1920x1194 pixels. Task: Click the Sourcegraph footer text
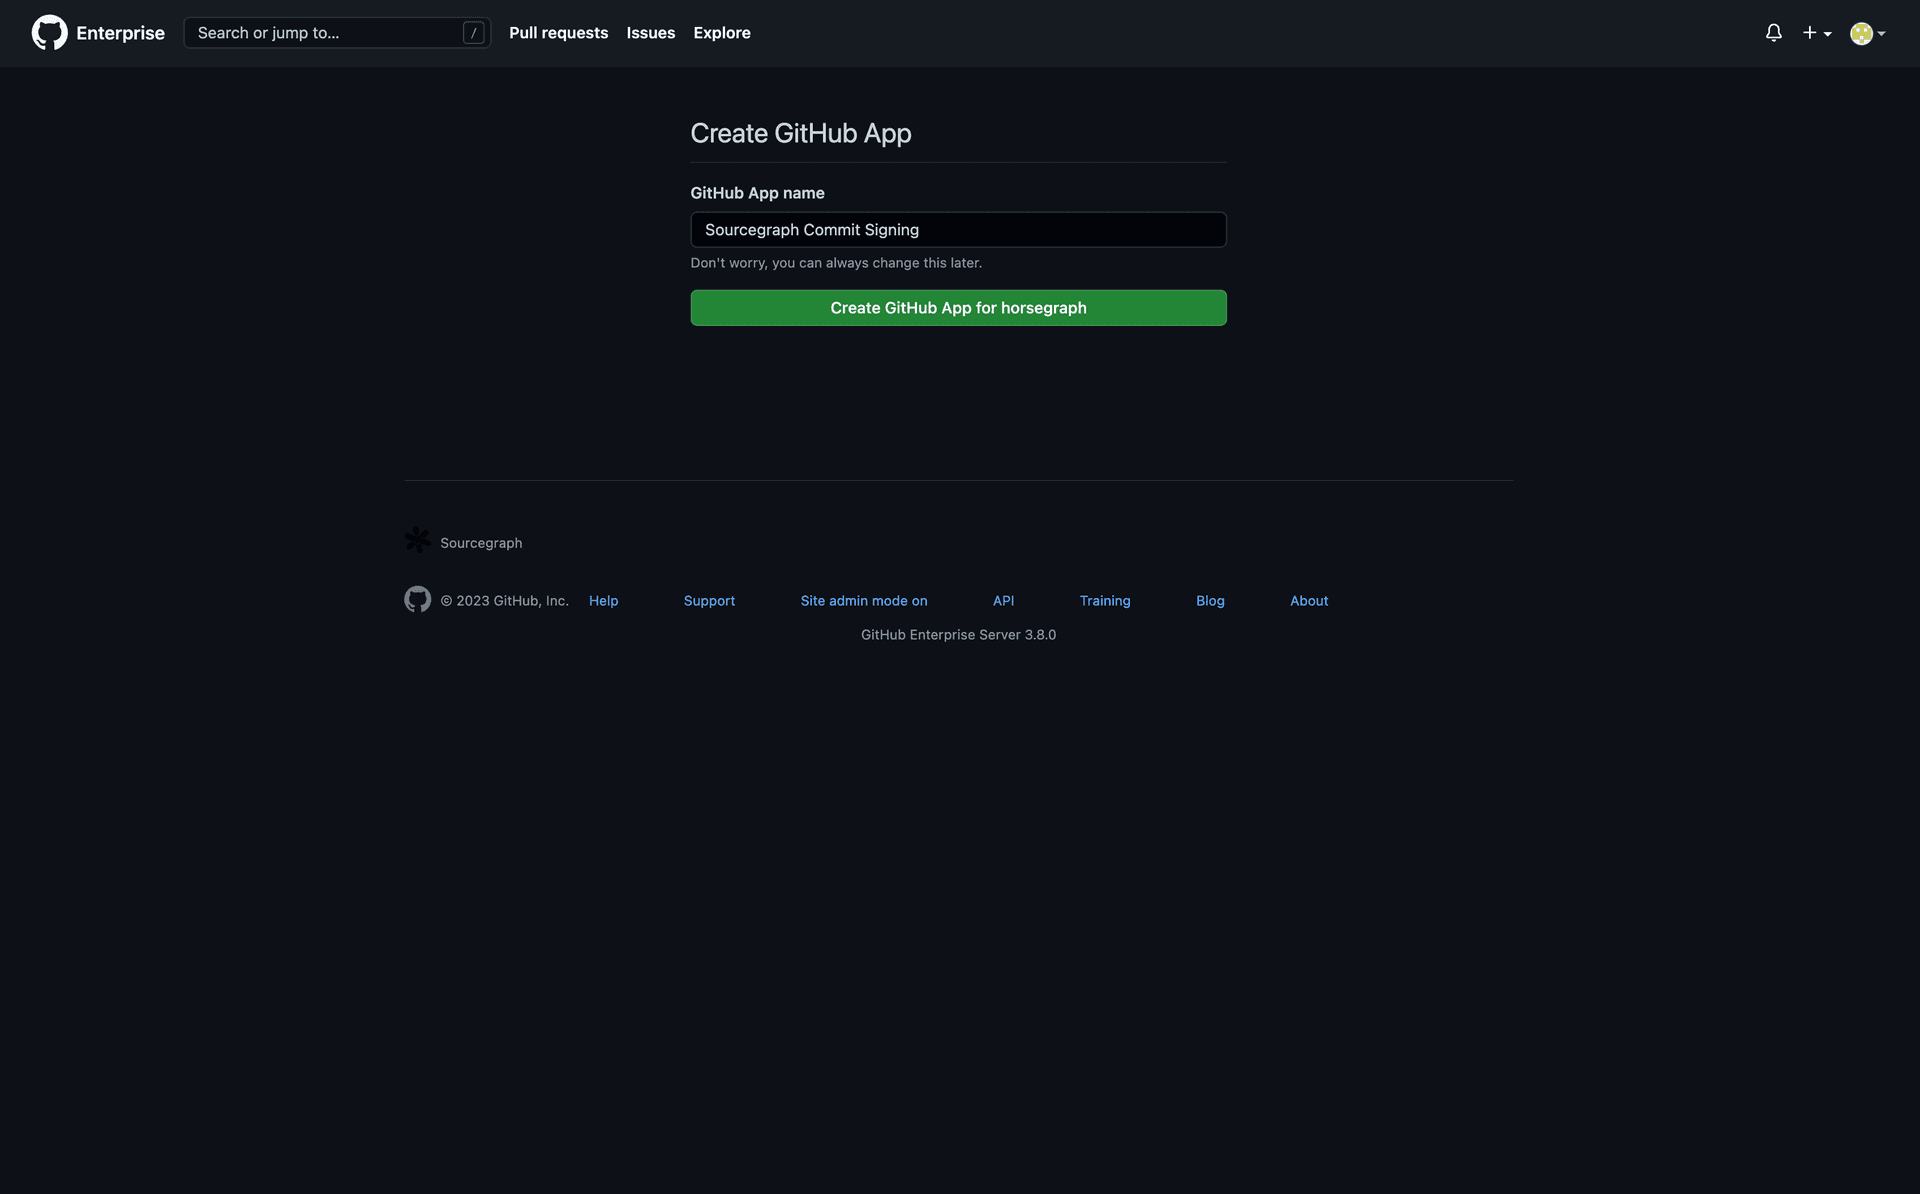pyautogui.click(x=481, y=543)
